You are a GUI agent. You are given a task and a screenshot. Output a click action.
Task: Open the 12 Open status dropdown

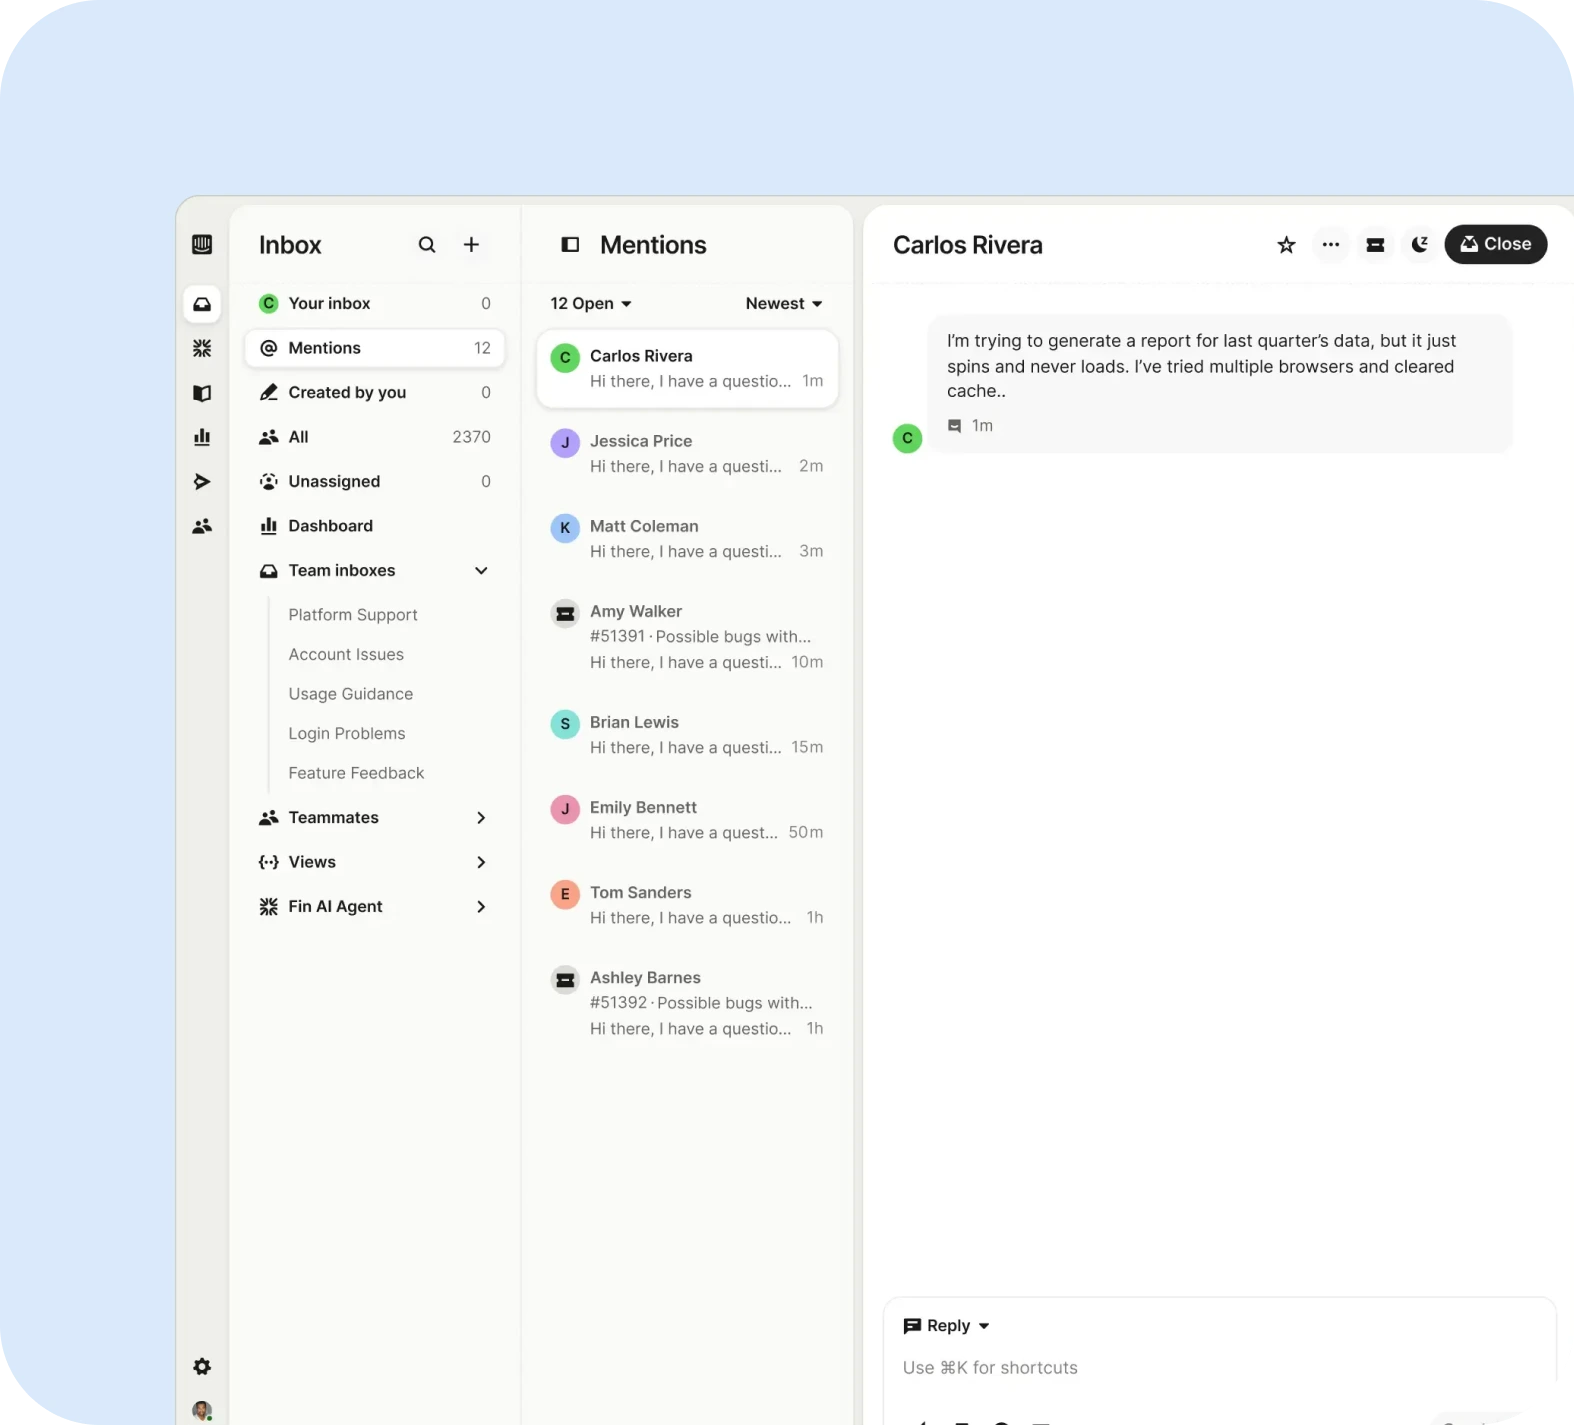click(x=591, y=304)
